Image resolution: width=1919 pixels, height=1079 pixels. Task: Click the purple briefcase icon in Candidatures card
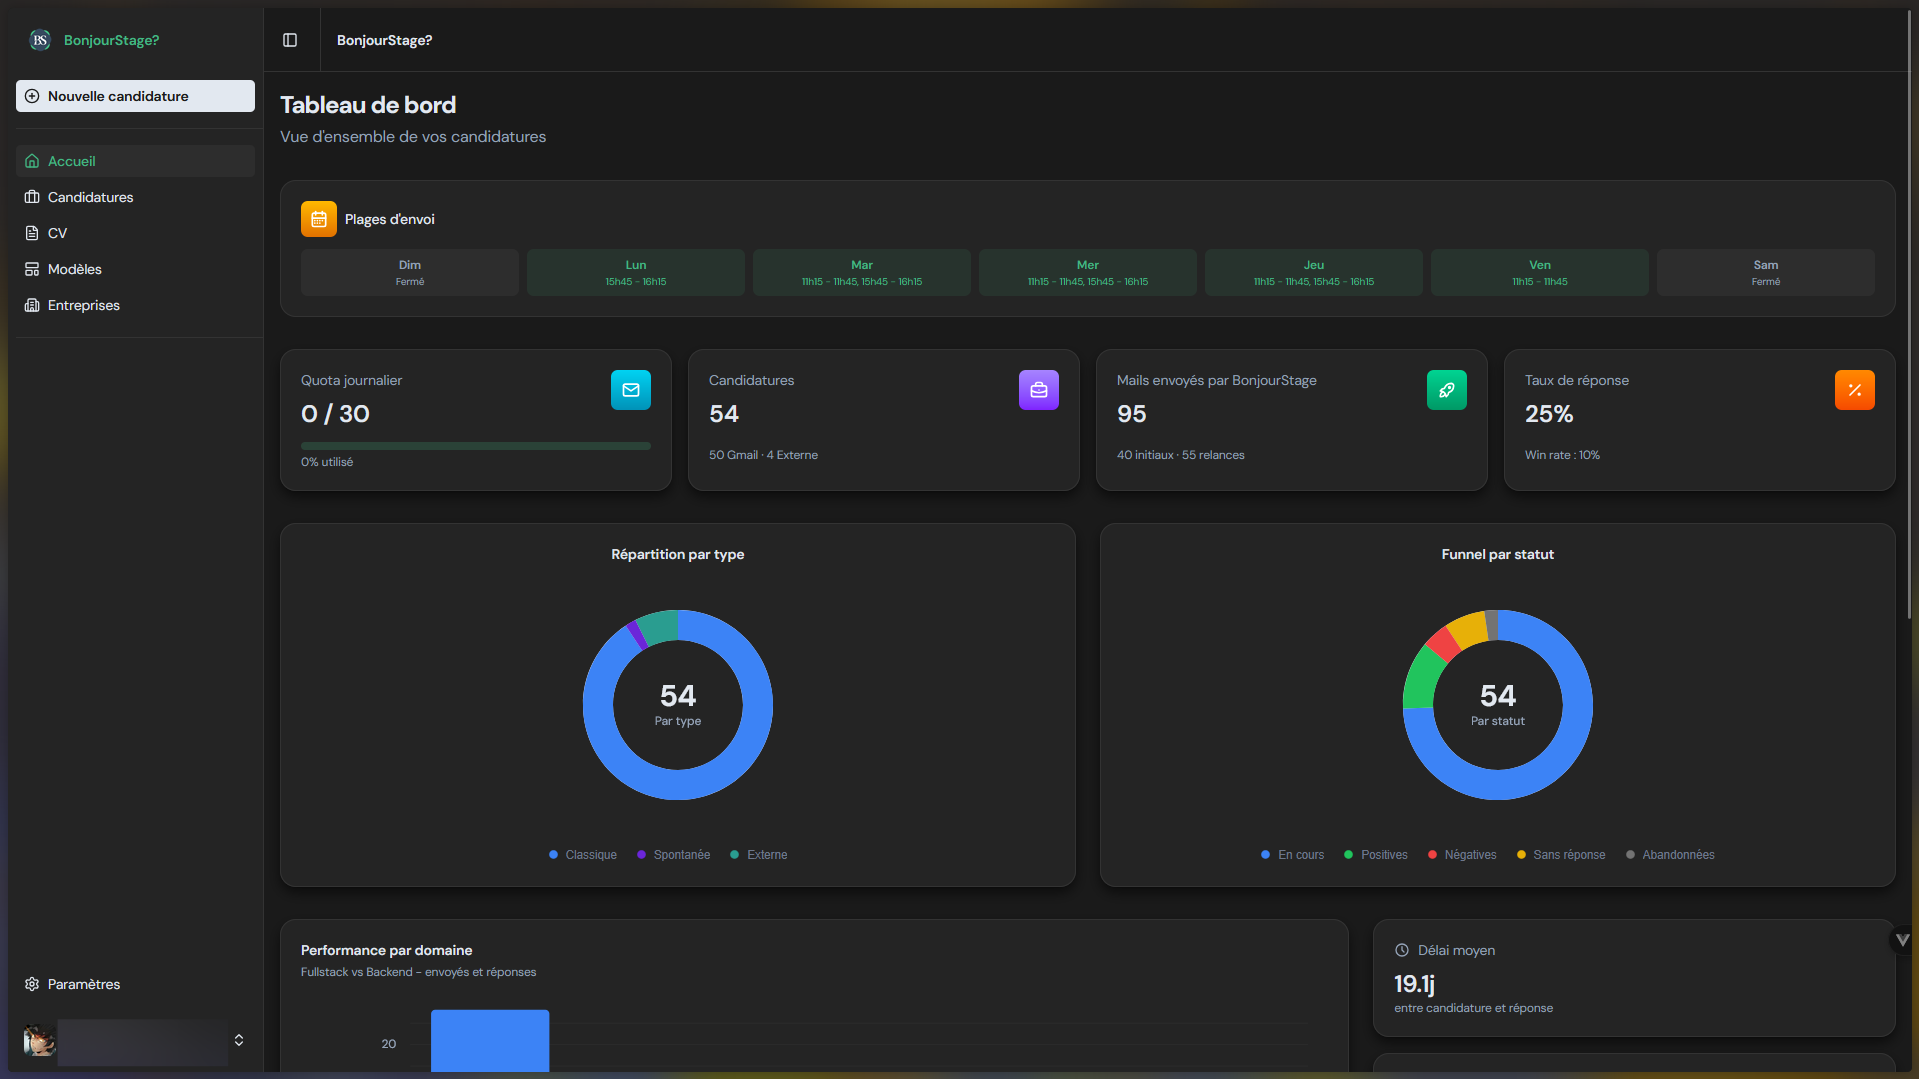click(1038, 390)
